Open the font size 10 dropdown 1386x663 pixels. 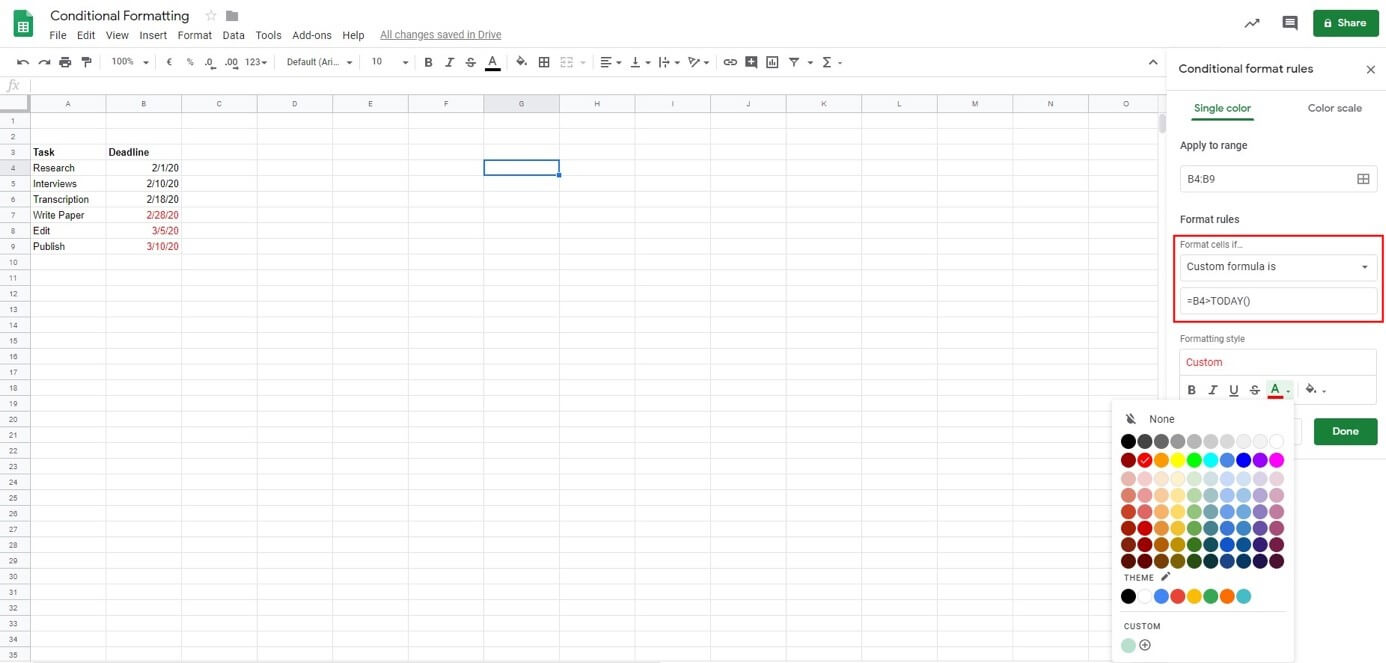(389, 62)
